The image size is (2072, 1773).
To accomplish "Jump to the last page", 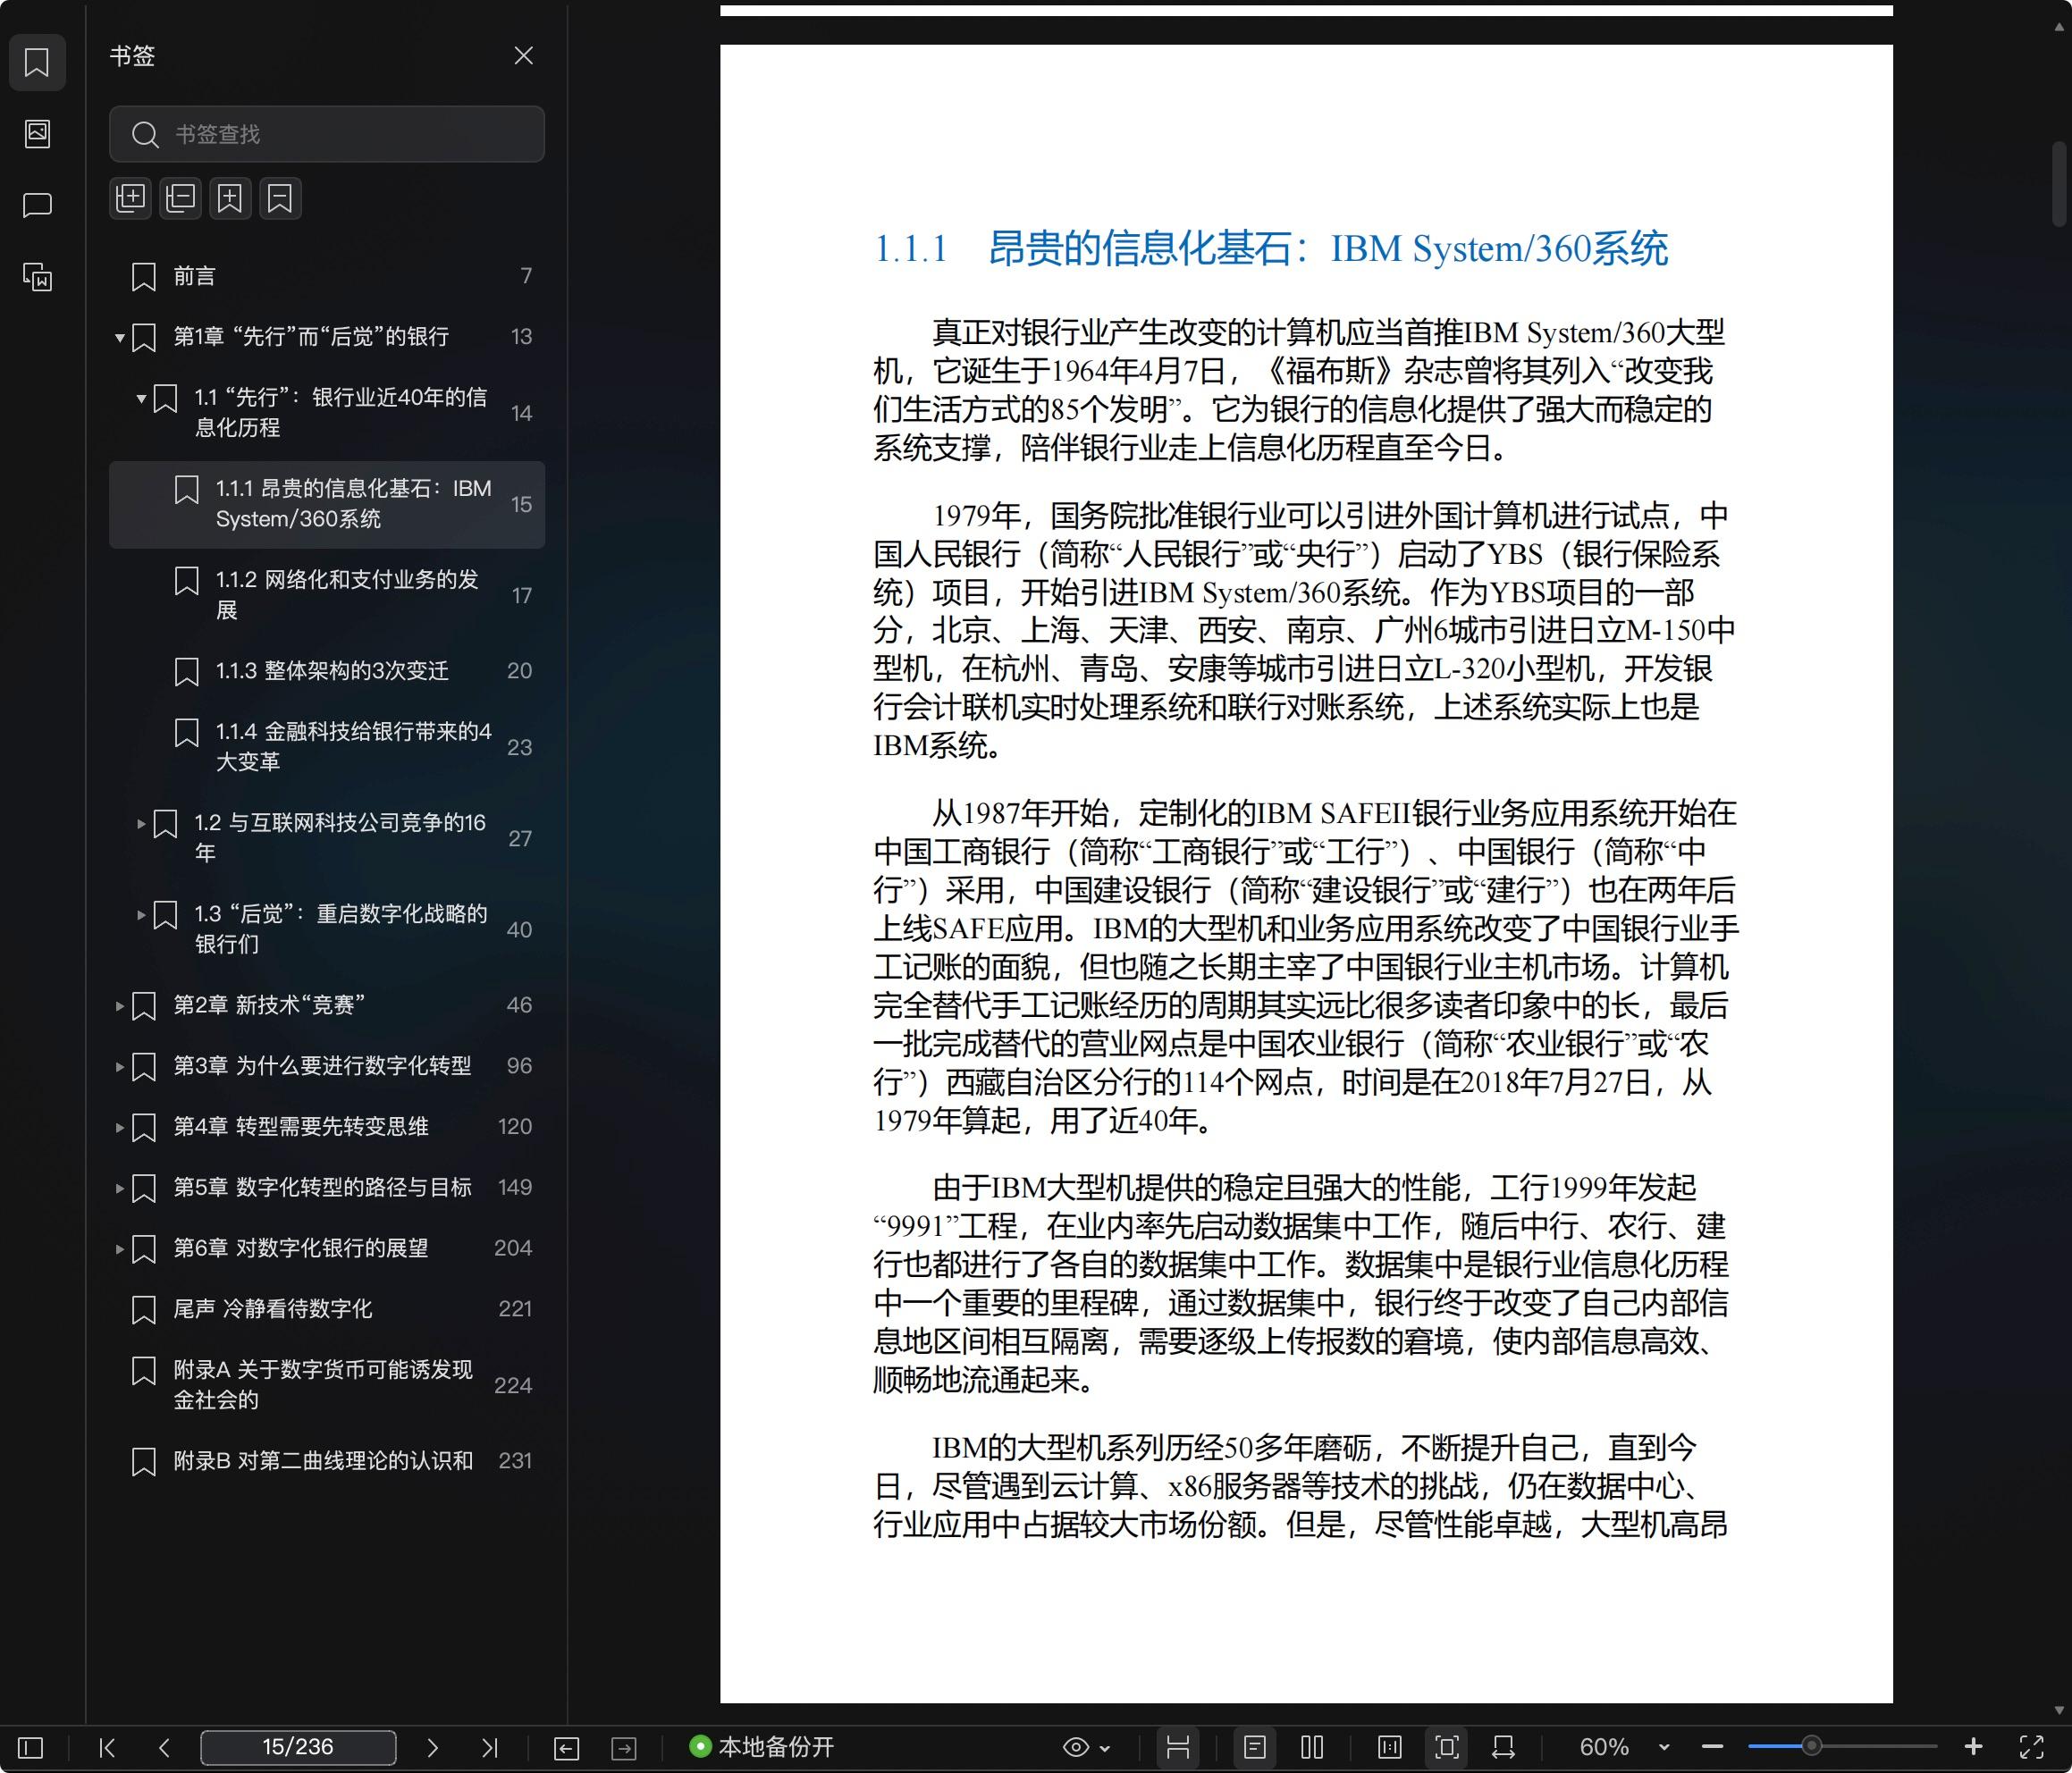I will coord(489,1748).
